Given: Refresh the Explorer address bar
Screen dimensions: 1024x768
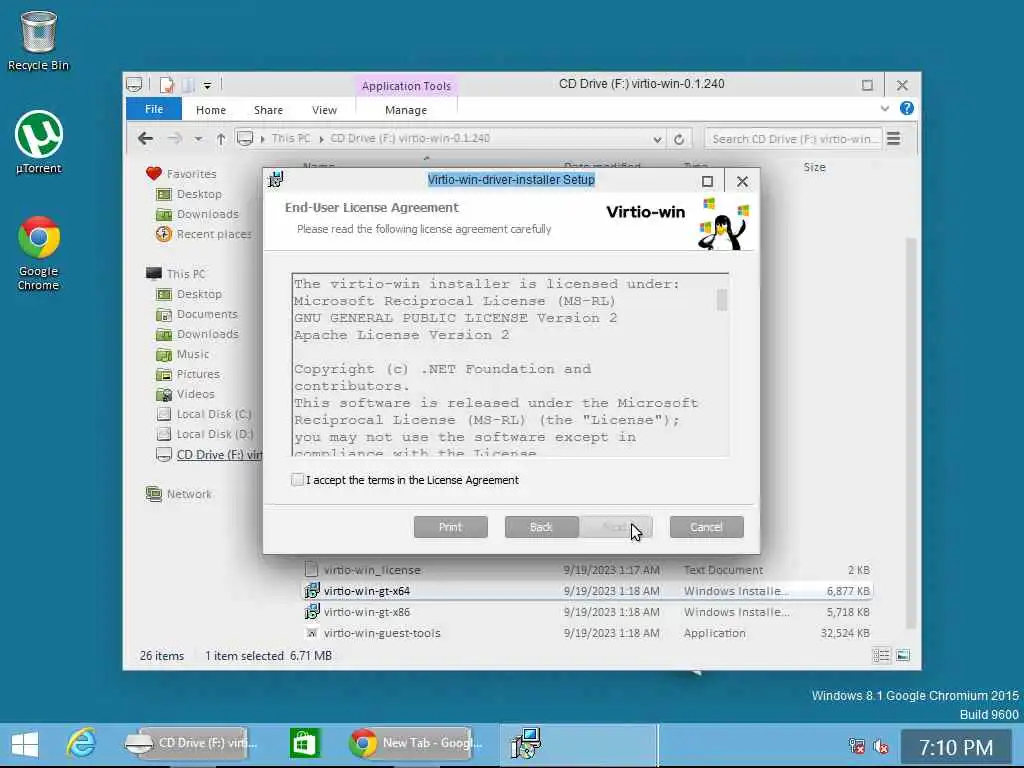Looking at the screenshot, I should click(x=679, y=139).
